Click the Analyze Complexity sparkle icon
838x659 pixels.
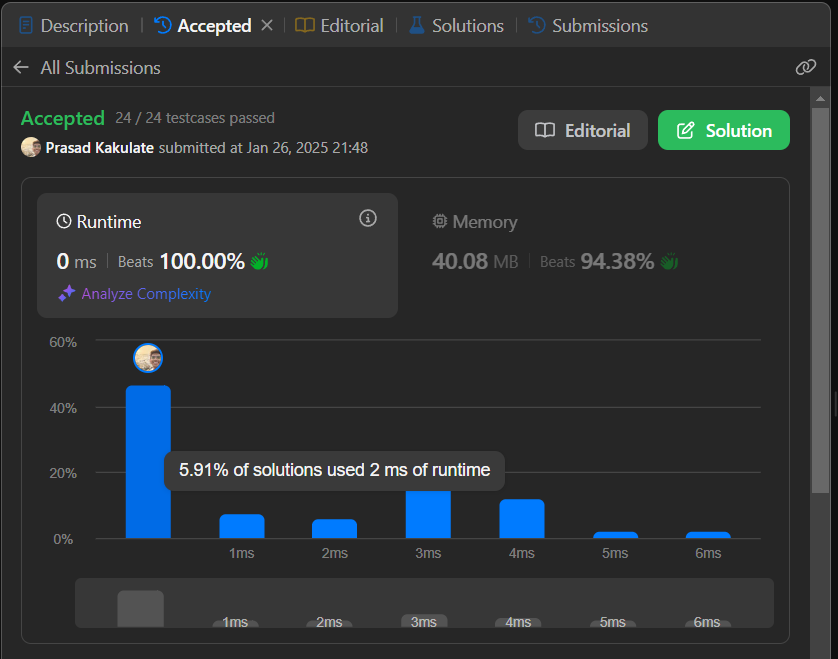point(66,293)
